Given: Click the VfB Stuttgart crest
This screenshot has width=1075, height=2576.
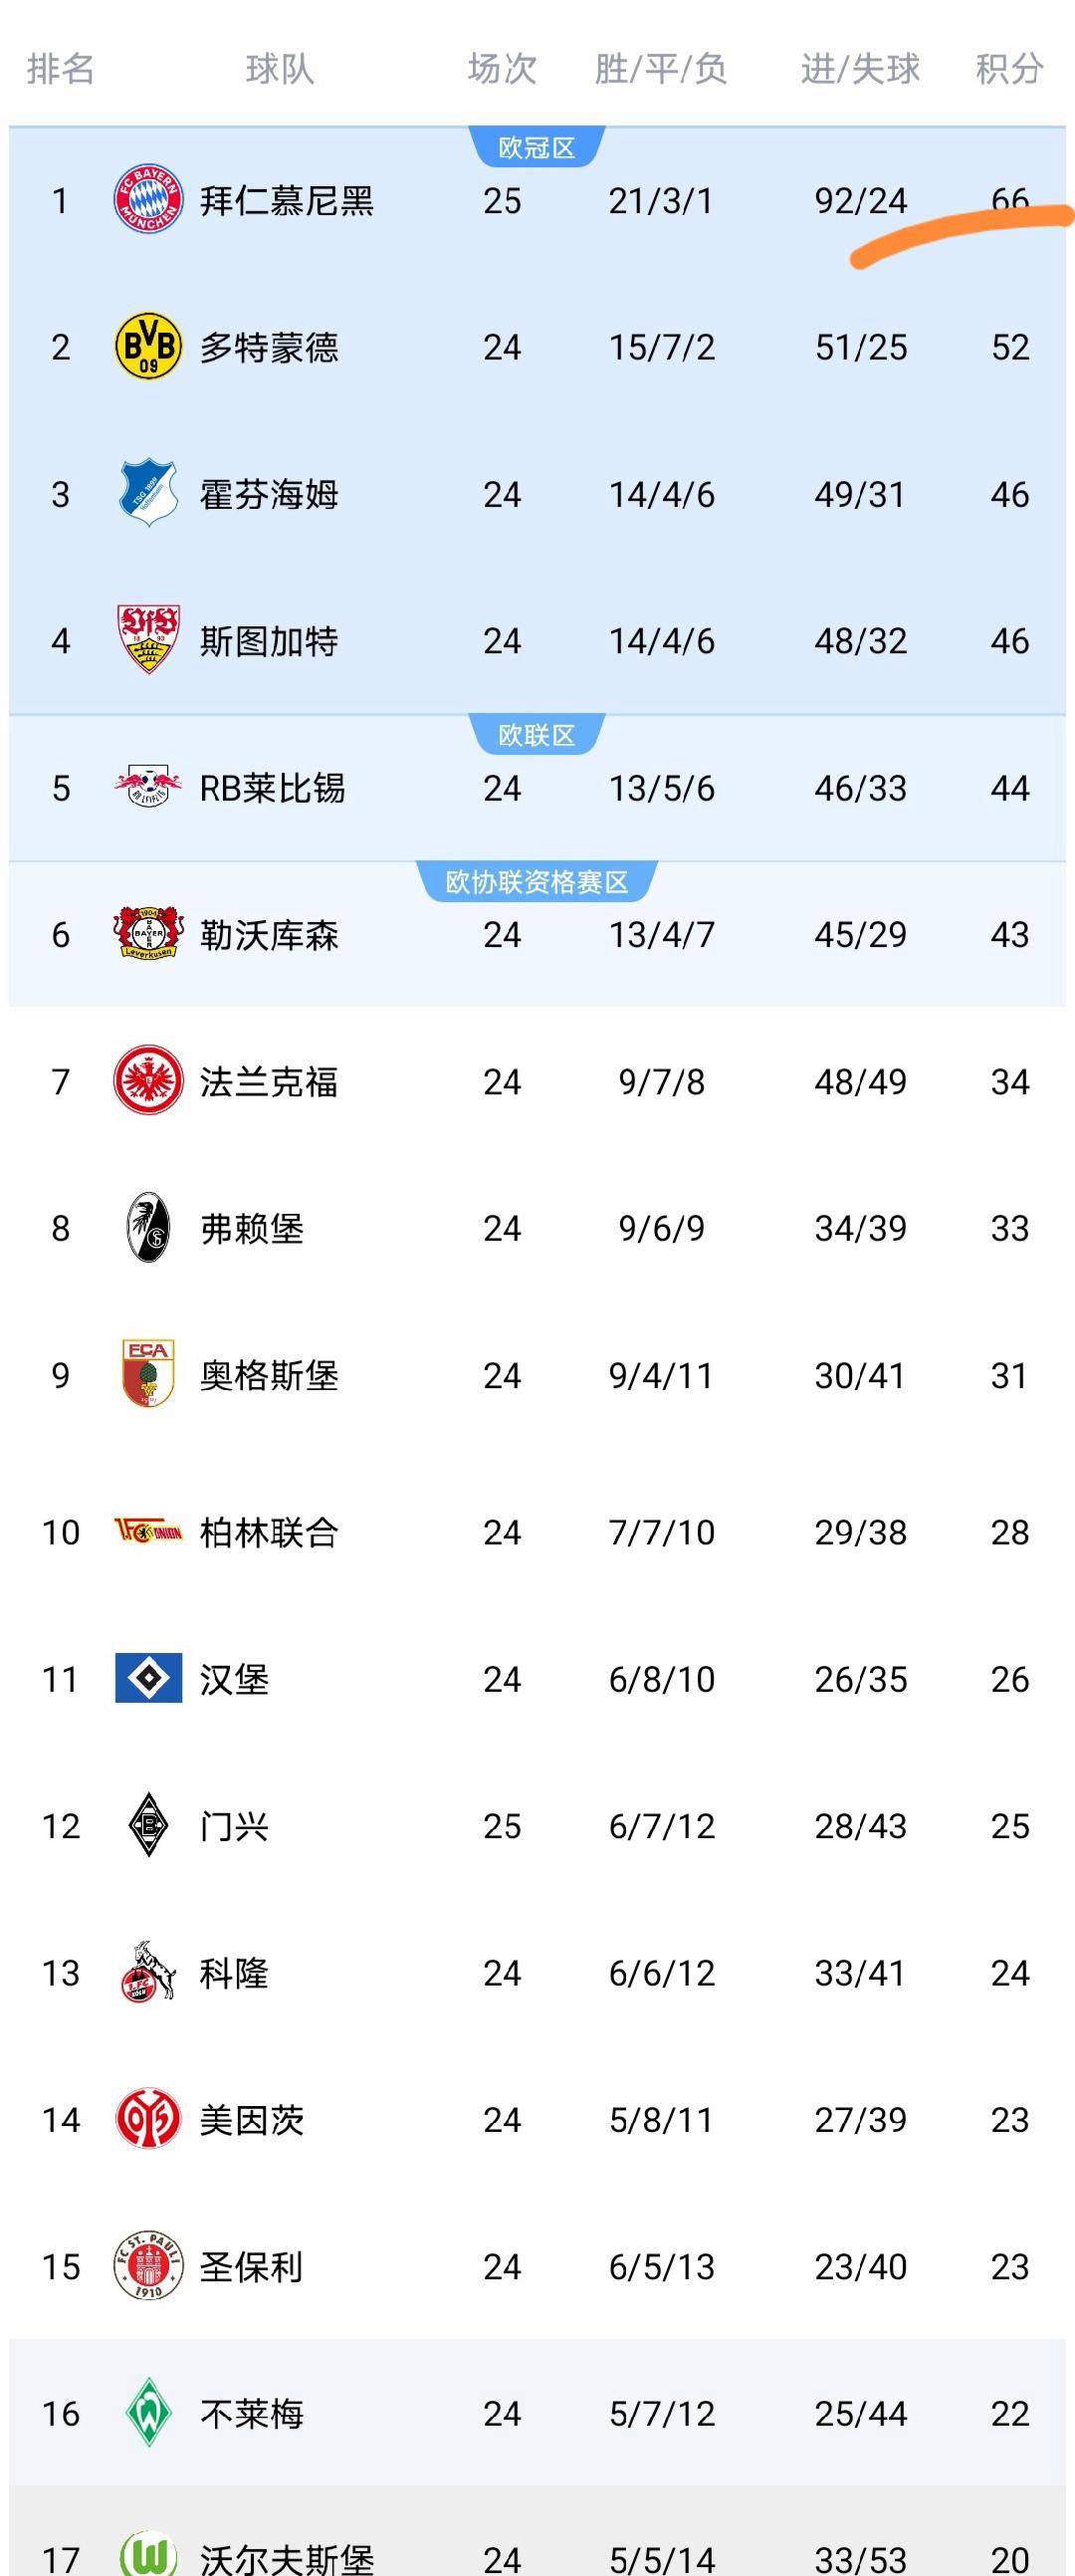Looking at the screenshot, I should [148, 639].
